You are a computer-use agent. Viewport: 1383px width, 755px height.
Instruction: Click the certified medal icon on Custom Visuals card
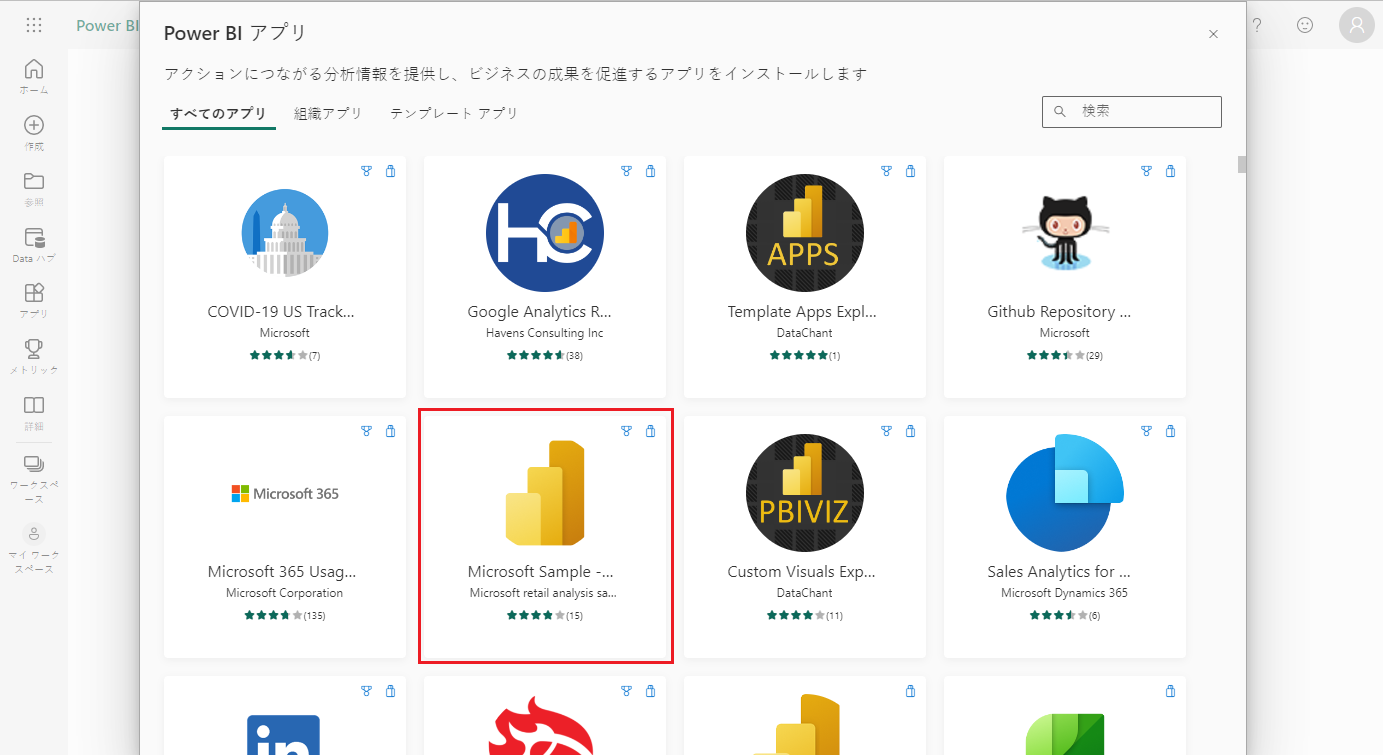point(886,431)
